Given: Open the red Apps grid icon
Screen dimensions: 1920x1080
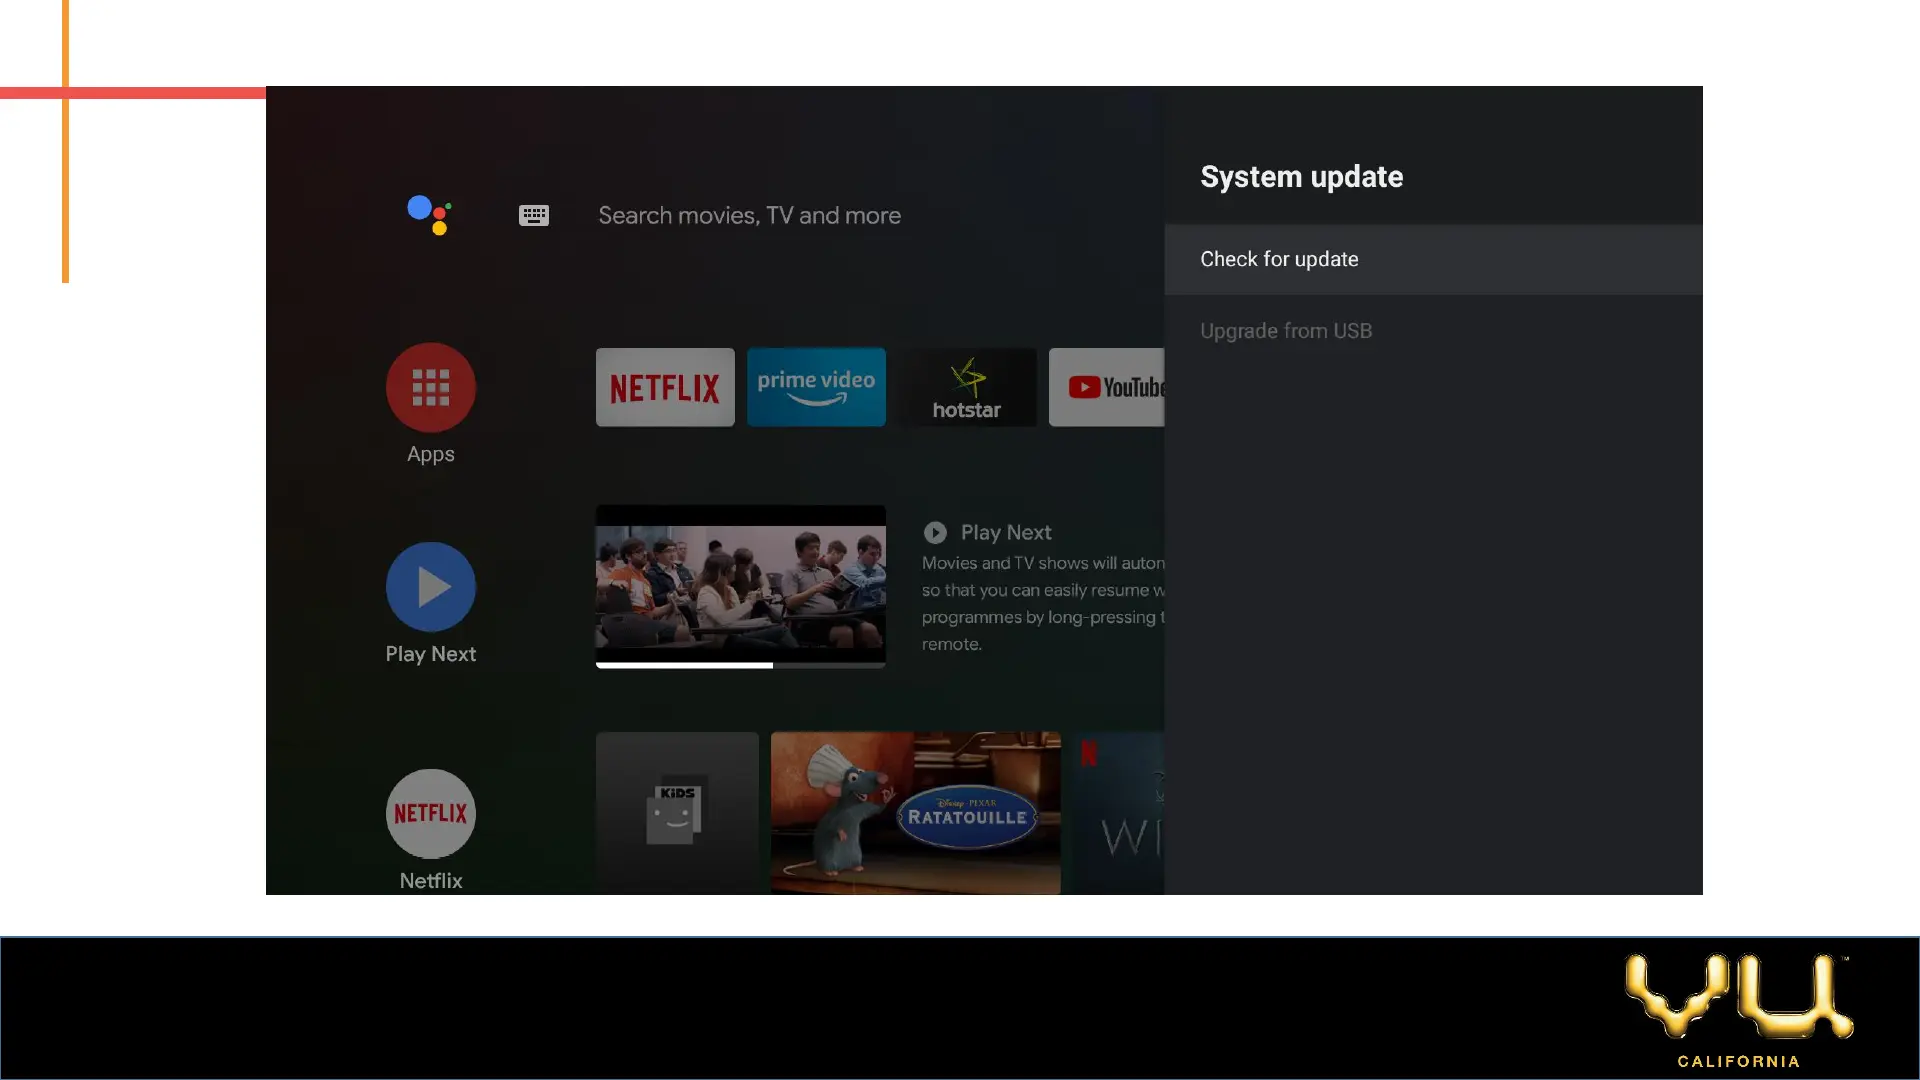Looking at the screenshot, I should point(430,388).
